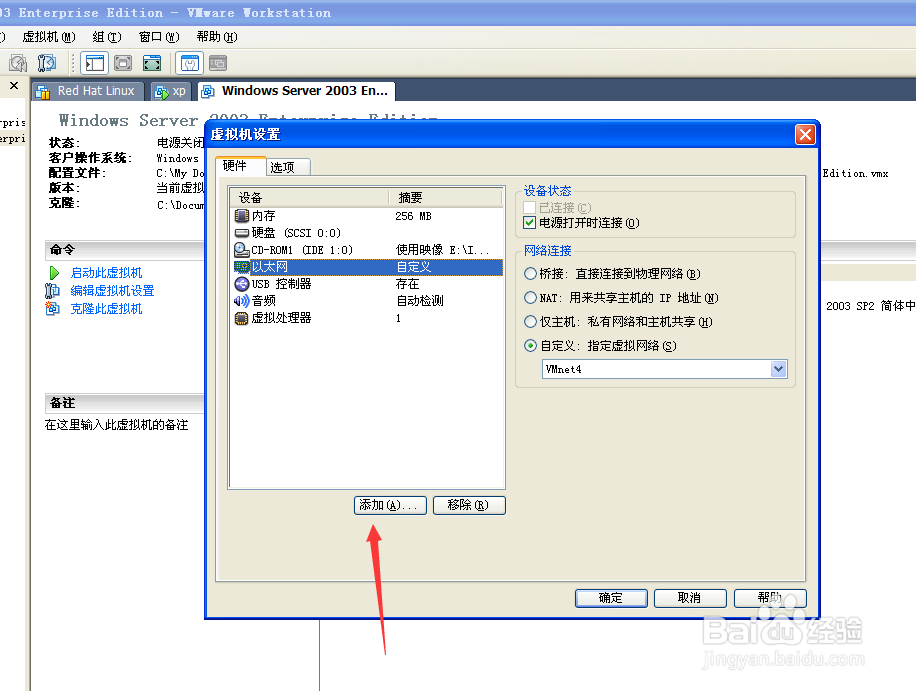Click the snapshot toolbar icon
This screenshot has height=691, width=916.
coord(18,62)
